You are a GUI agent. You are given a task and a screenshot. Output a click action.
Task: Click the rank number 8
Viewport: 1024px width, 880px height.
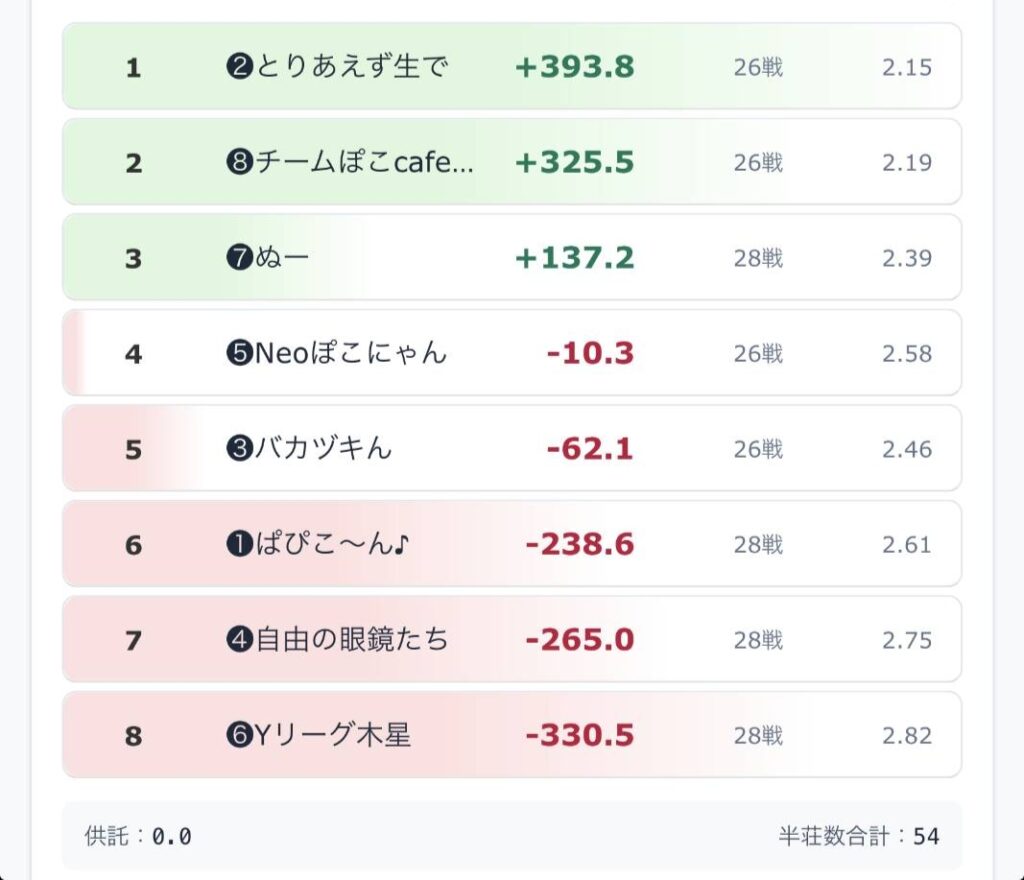[134, 736]
